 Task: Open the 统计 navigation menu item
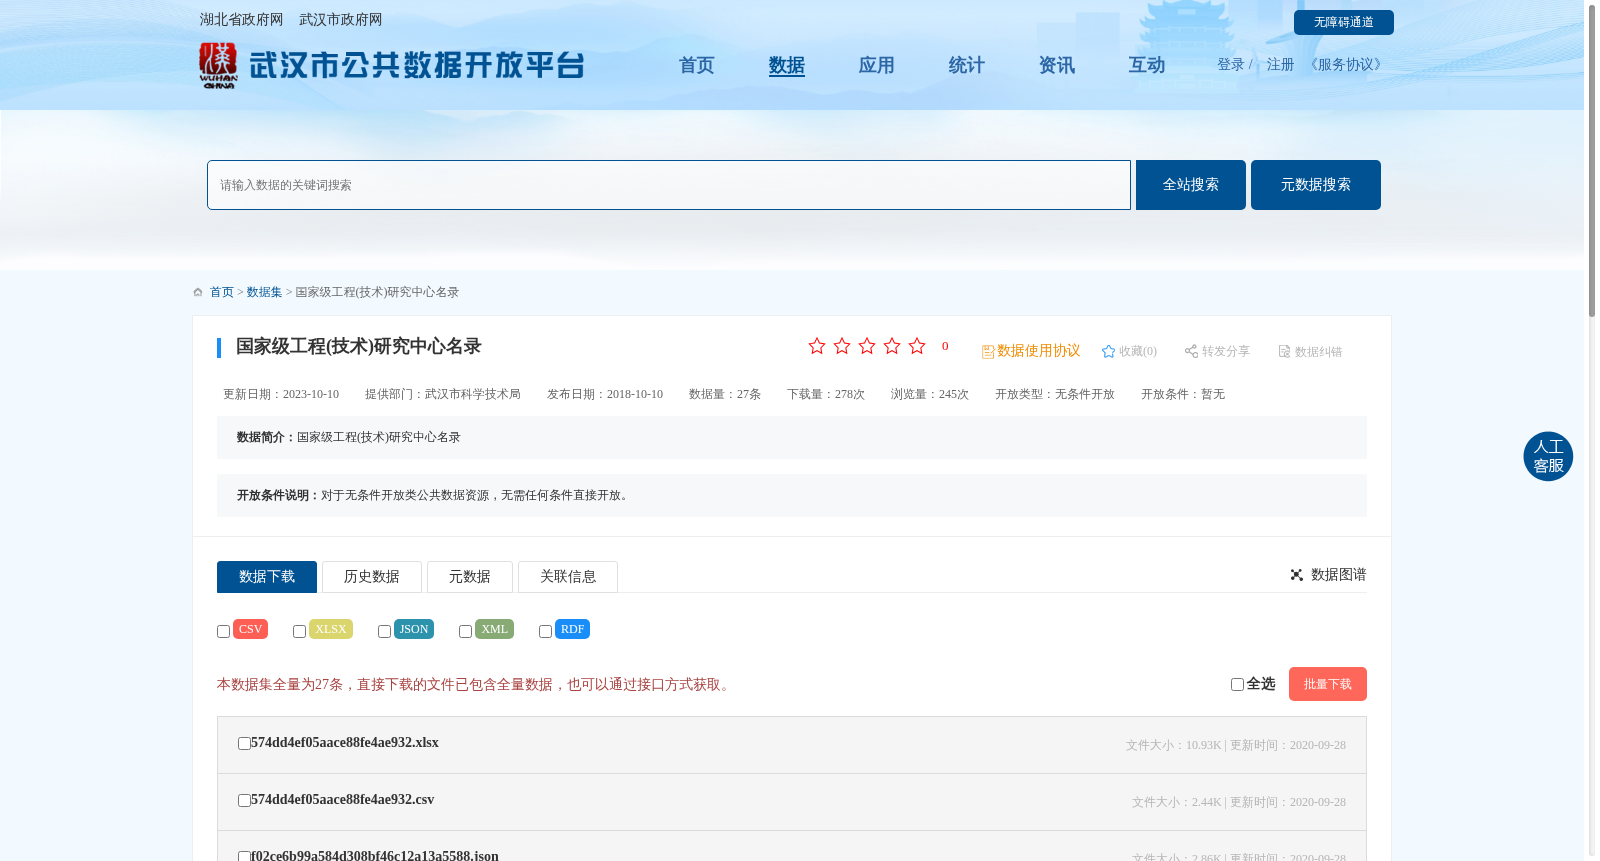pos(967,66)
